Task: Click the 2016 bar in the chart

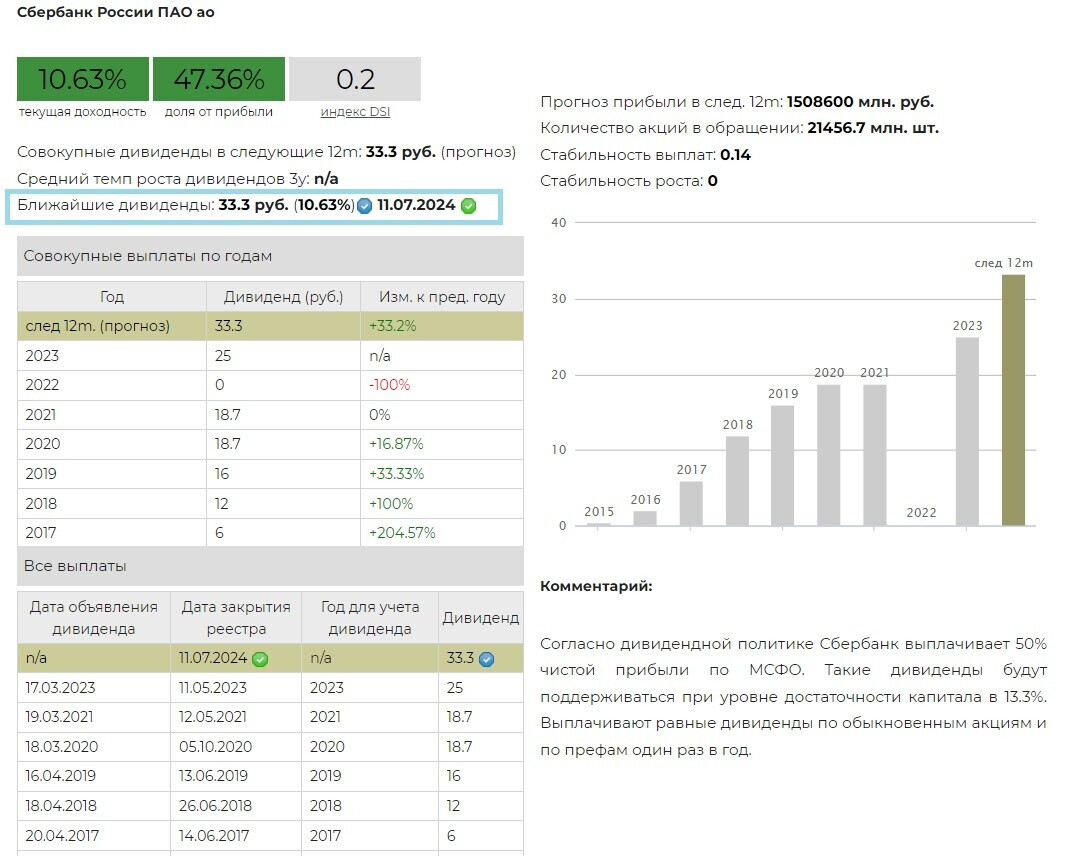Action: click(645, 518)
